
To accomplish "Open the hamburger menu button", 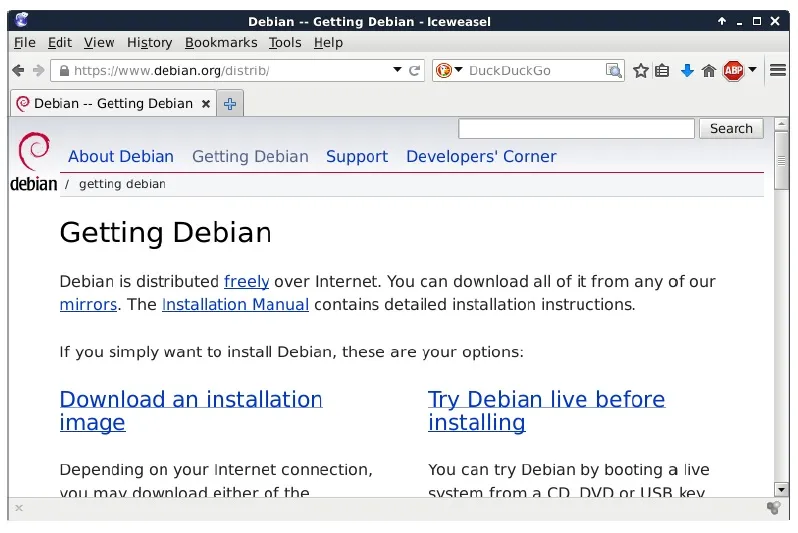I will 778,70.
